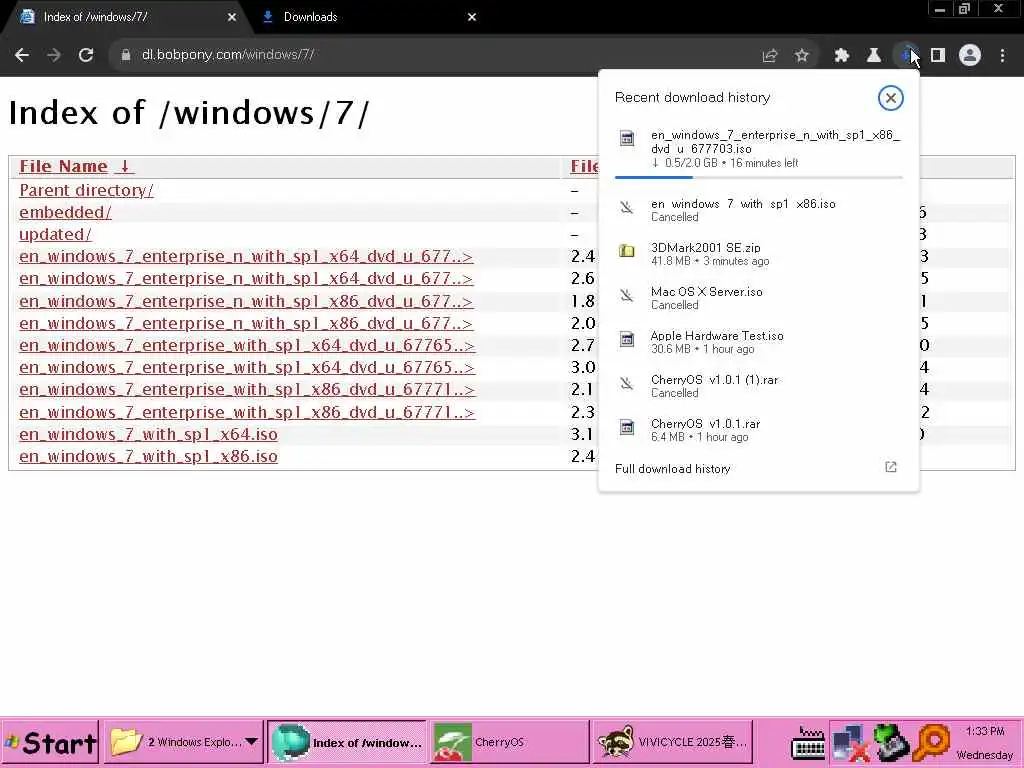
Task: Click the cancelled icon beside CherryOS_v1.0.1 (1).rar
Action: click(627, 383)
